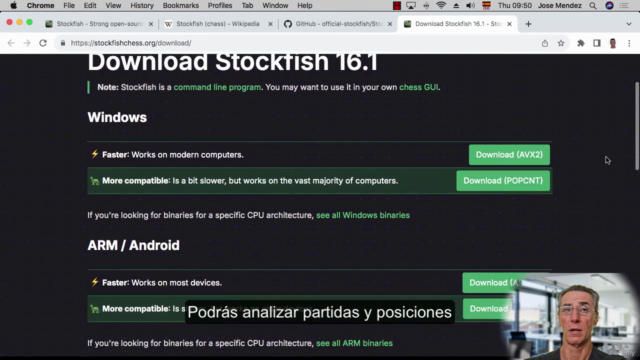640x360 pixels.
Task: Open the Bookmarks menu
Action: coord(181,6)
